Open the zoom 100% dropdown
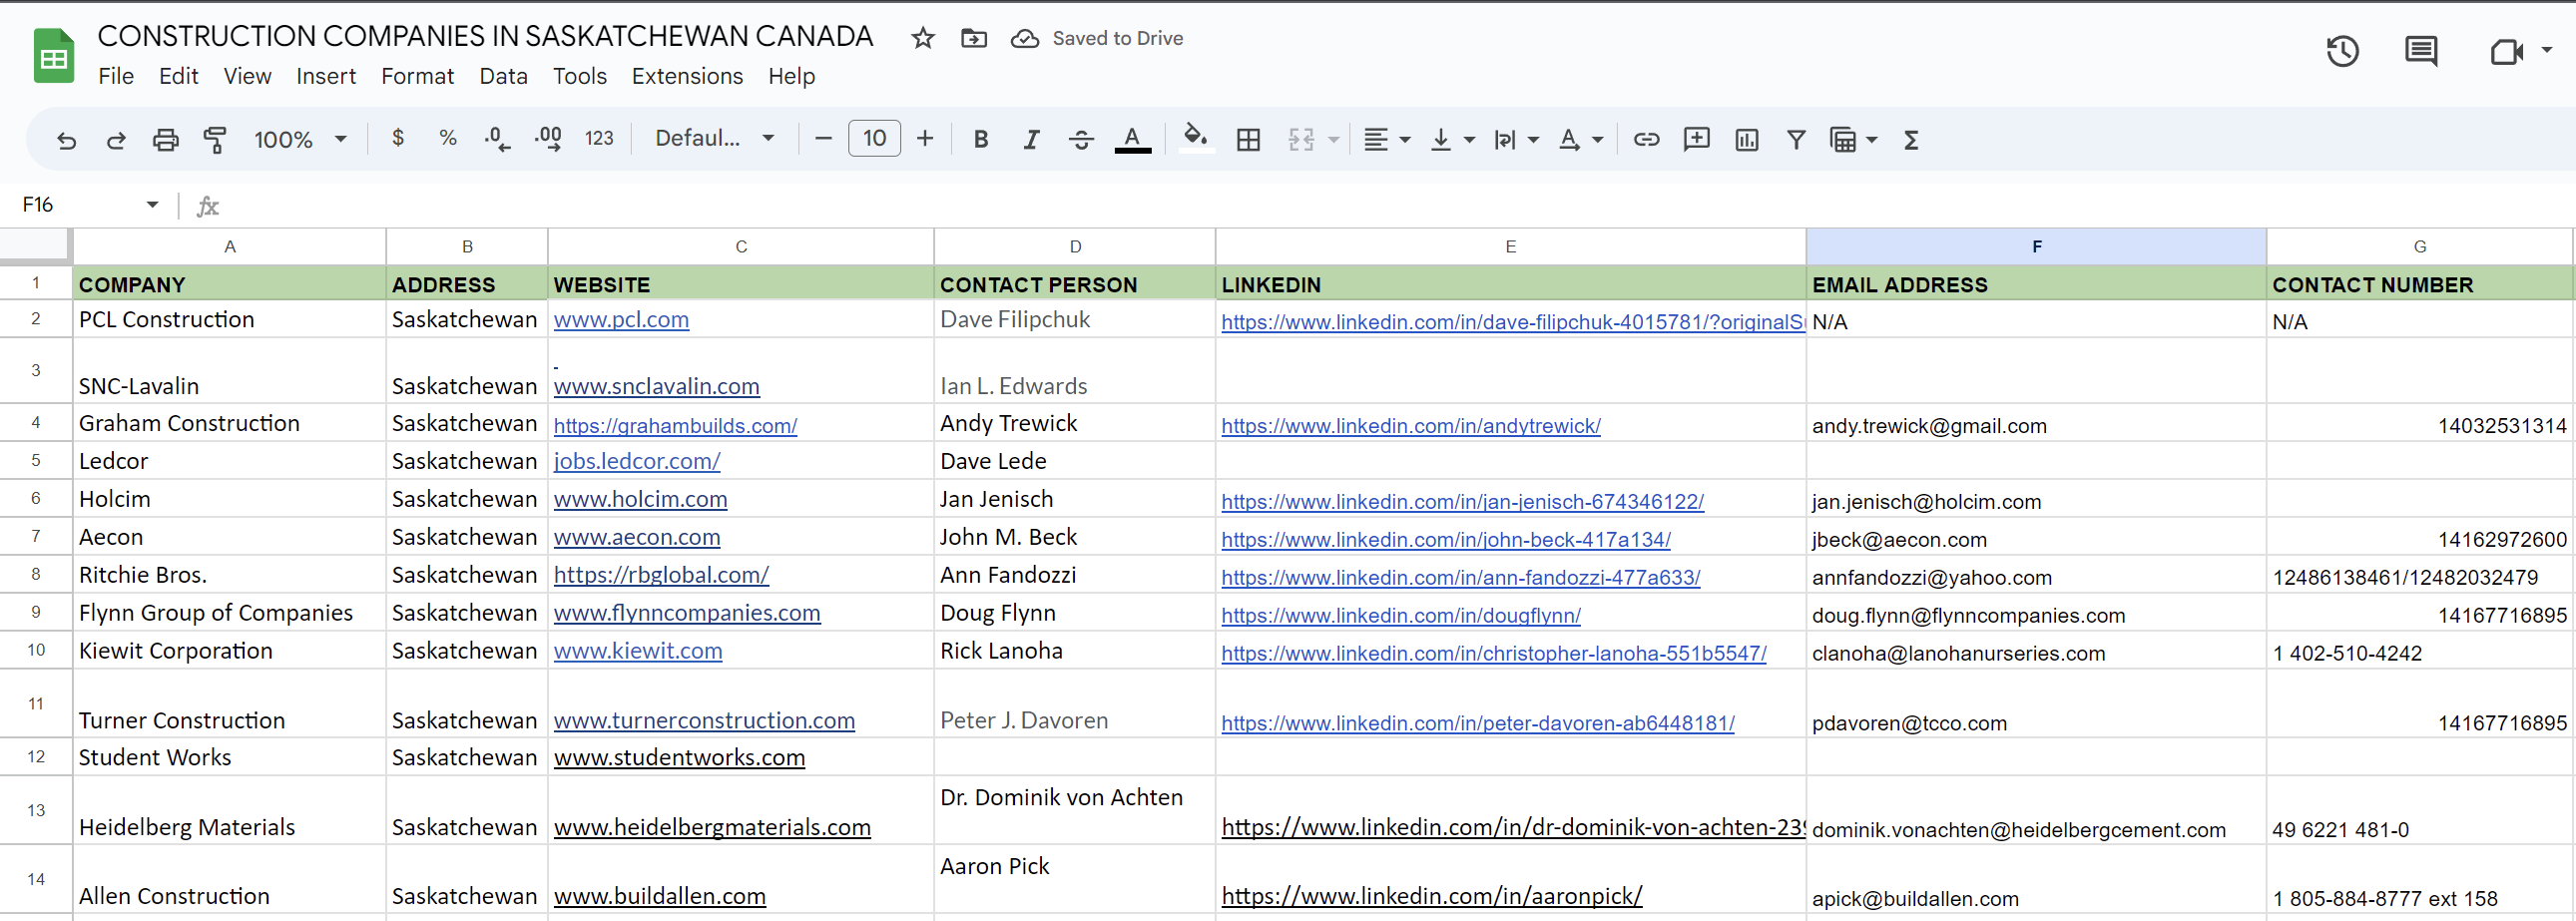2576x921 pixels. pos(299,140)
